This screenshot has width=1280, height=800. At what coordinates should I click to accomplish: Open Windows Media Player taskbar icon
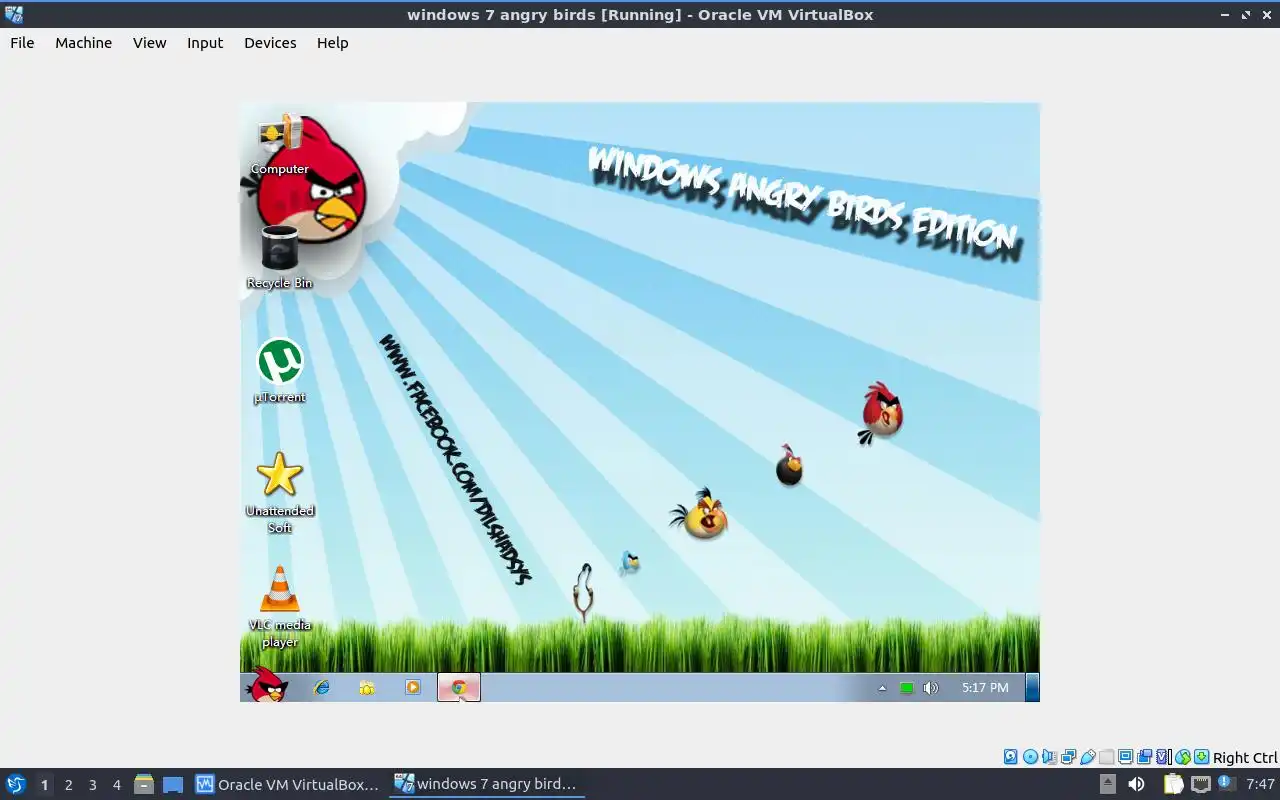[413, 687]
